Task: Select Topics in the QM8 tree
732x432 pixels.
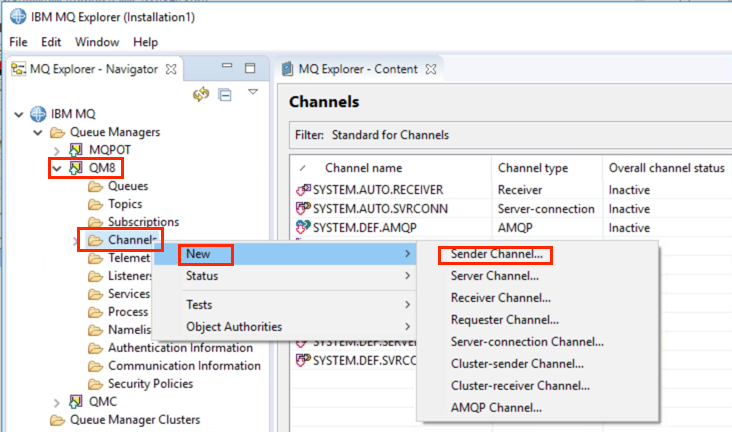Action: (x=125, y=205)
